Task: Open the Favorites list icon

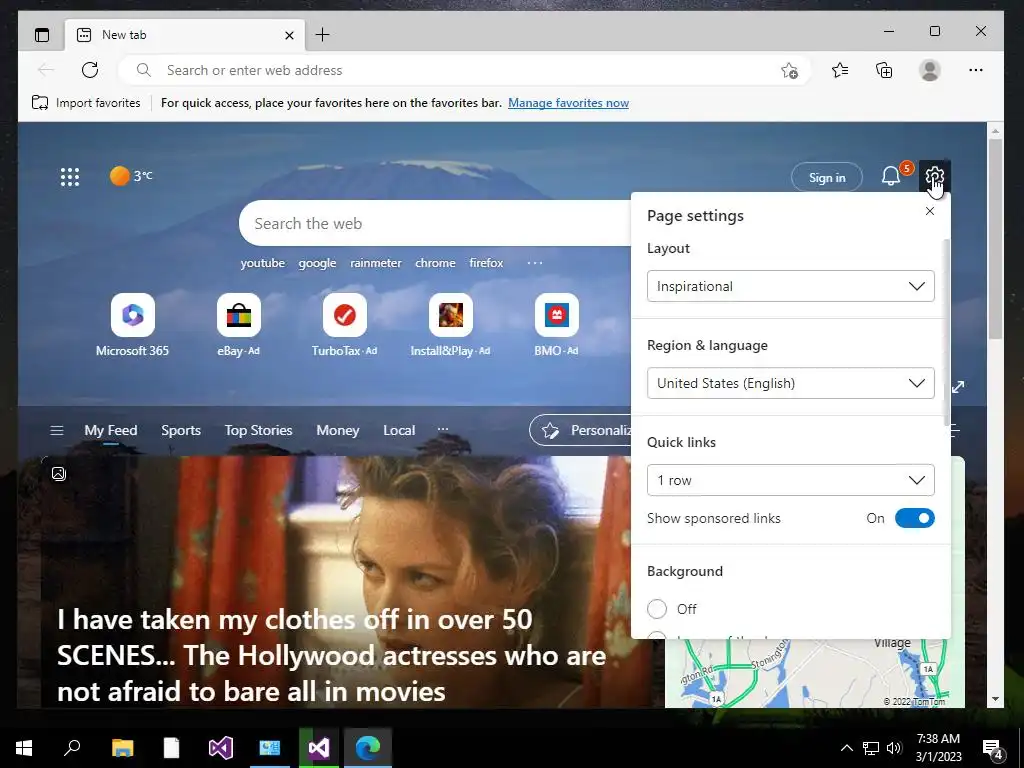Action: point(840,70)
